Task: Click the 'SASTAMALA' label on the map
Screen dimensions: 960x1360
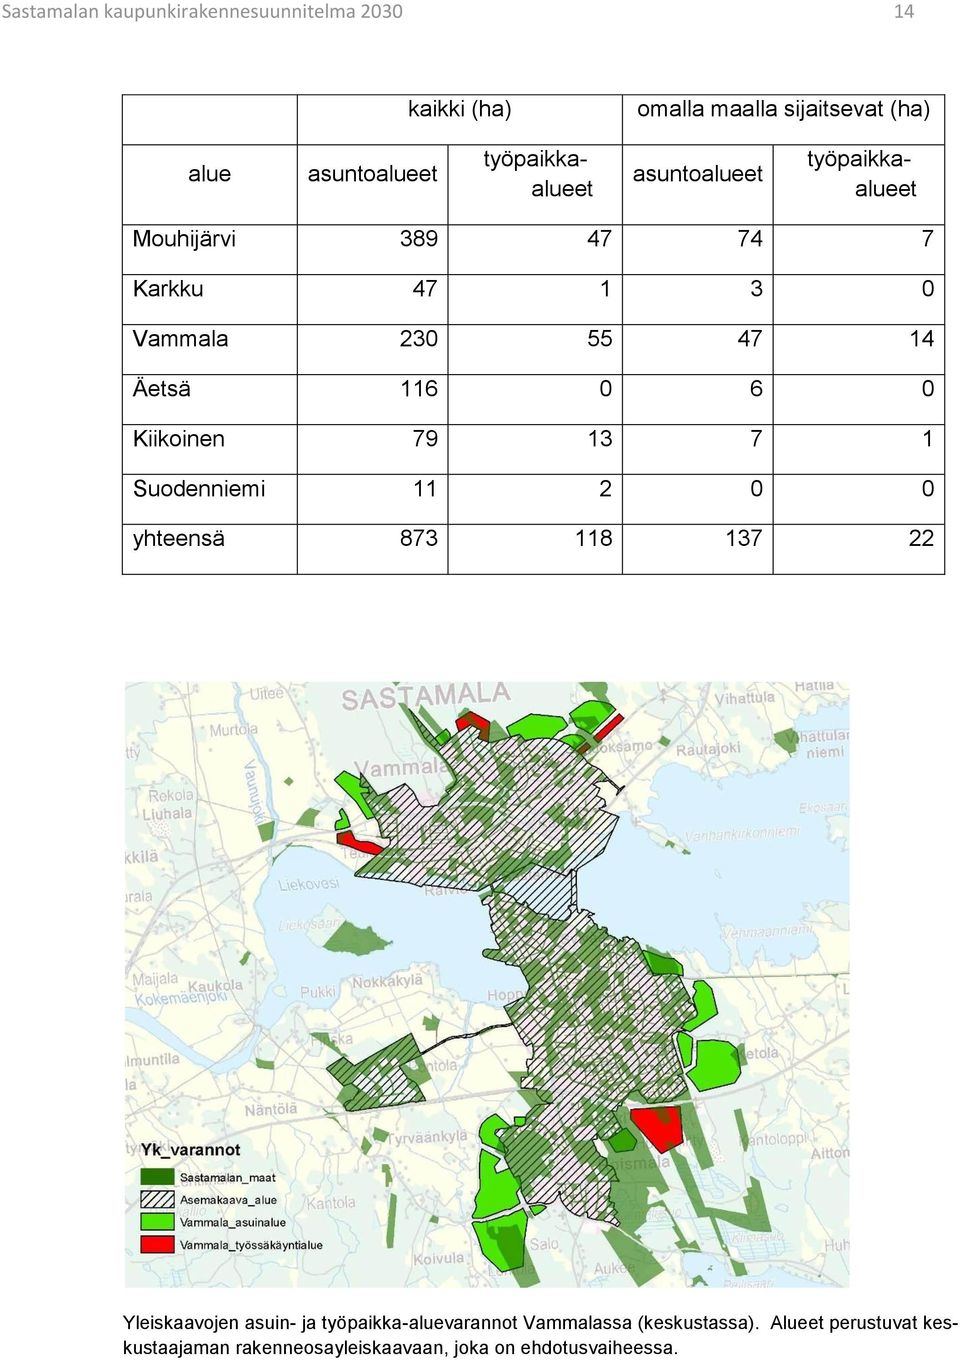Action: [x=426, y=696]
